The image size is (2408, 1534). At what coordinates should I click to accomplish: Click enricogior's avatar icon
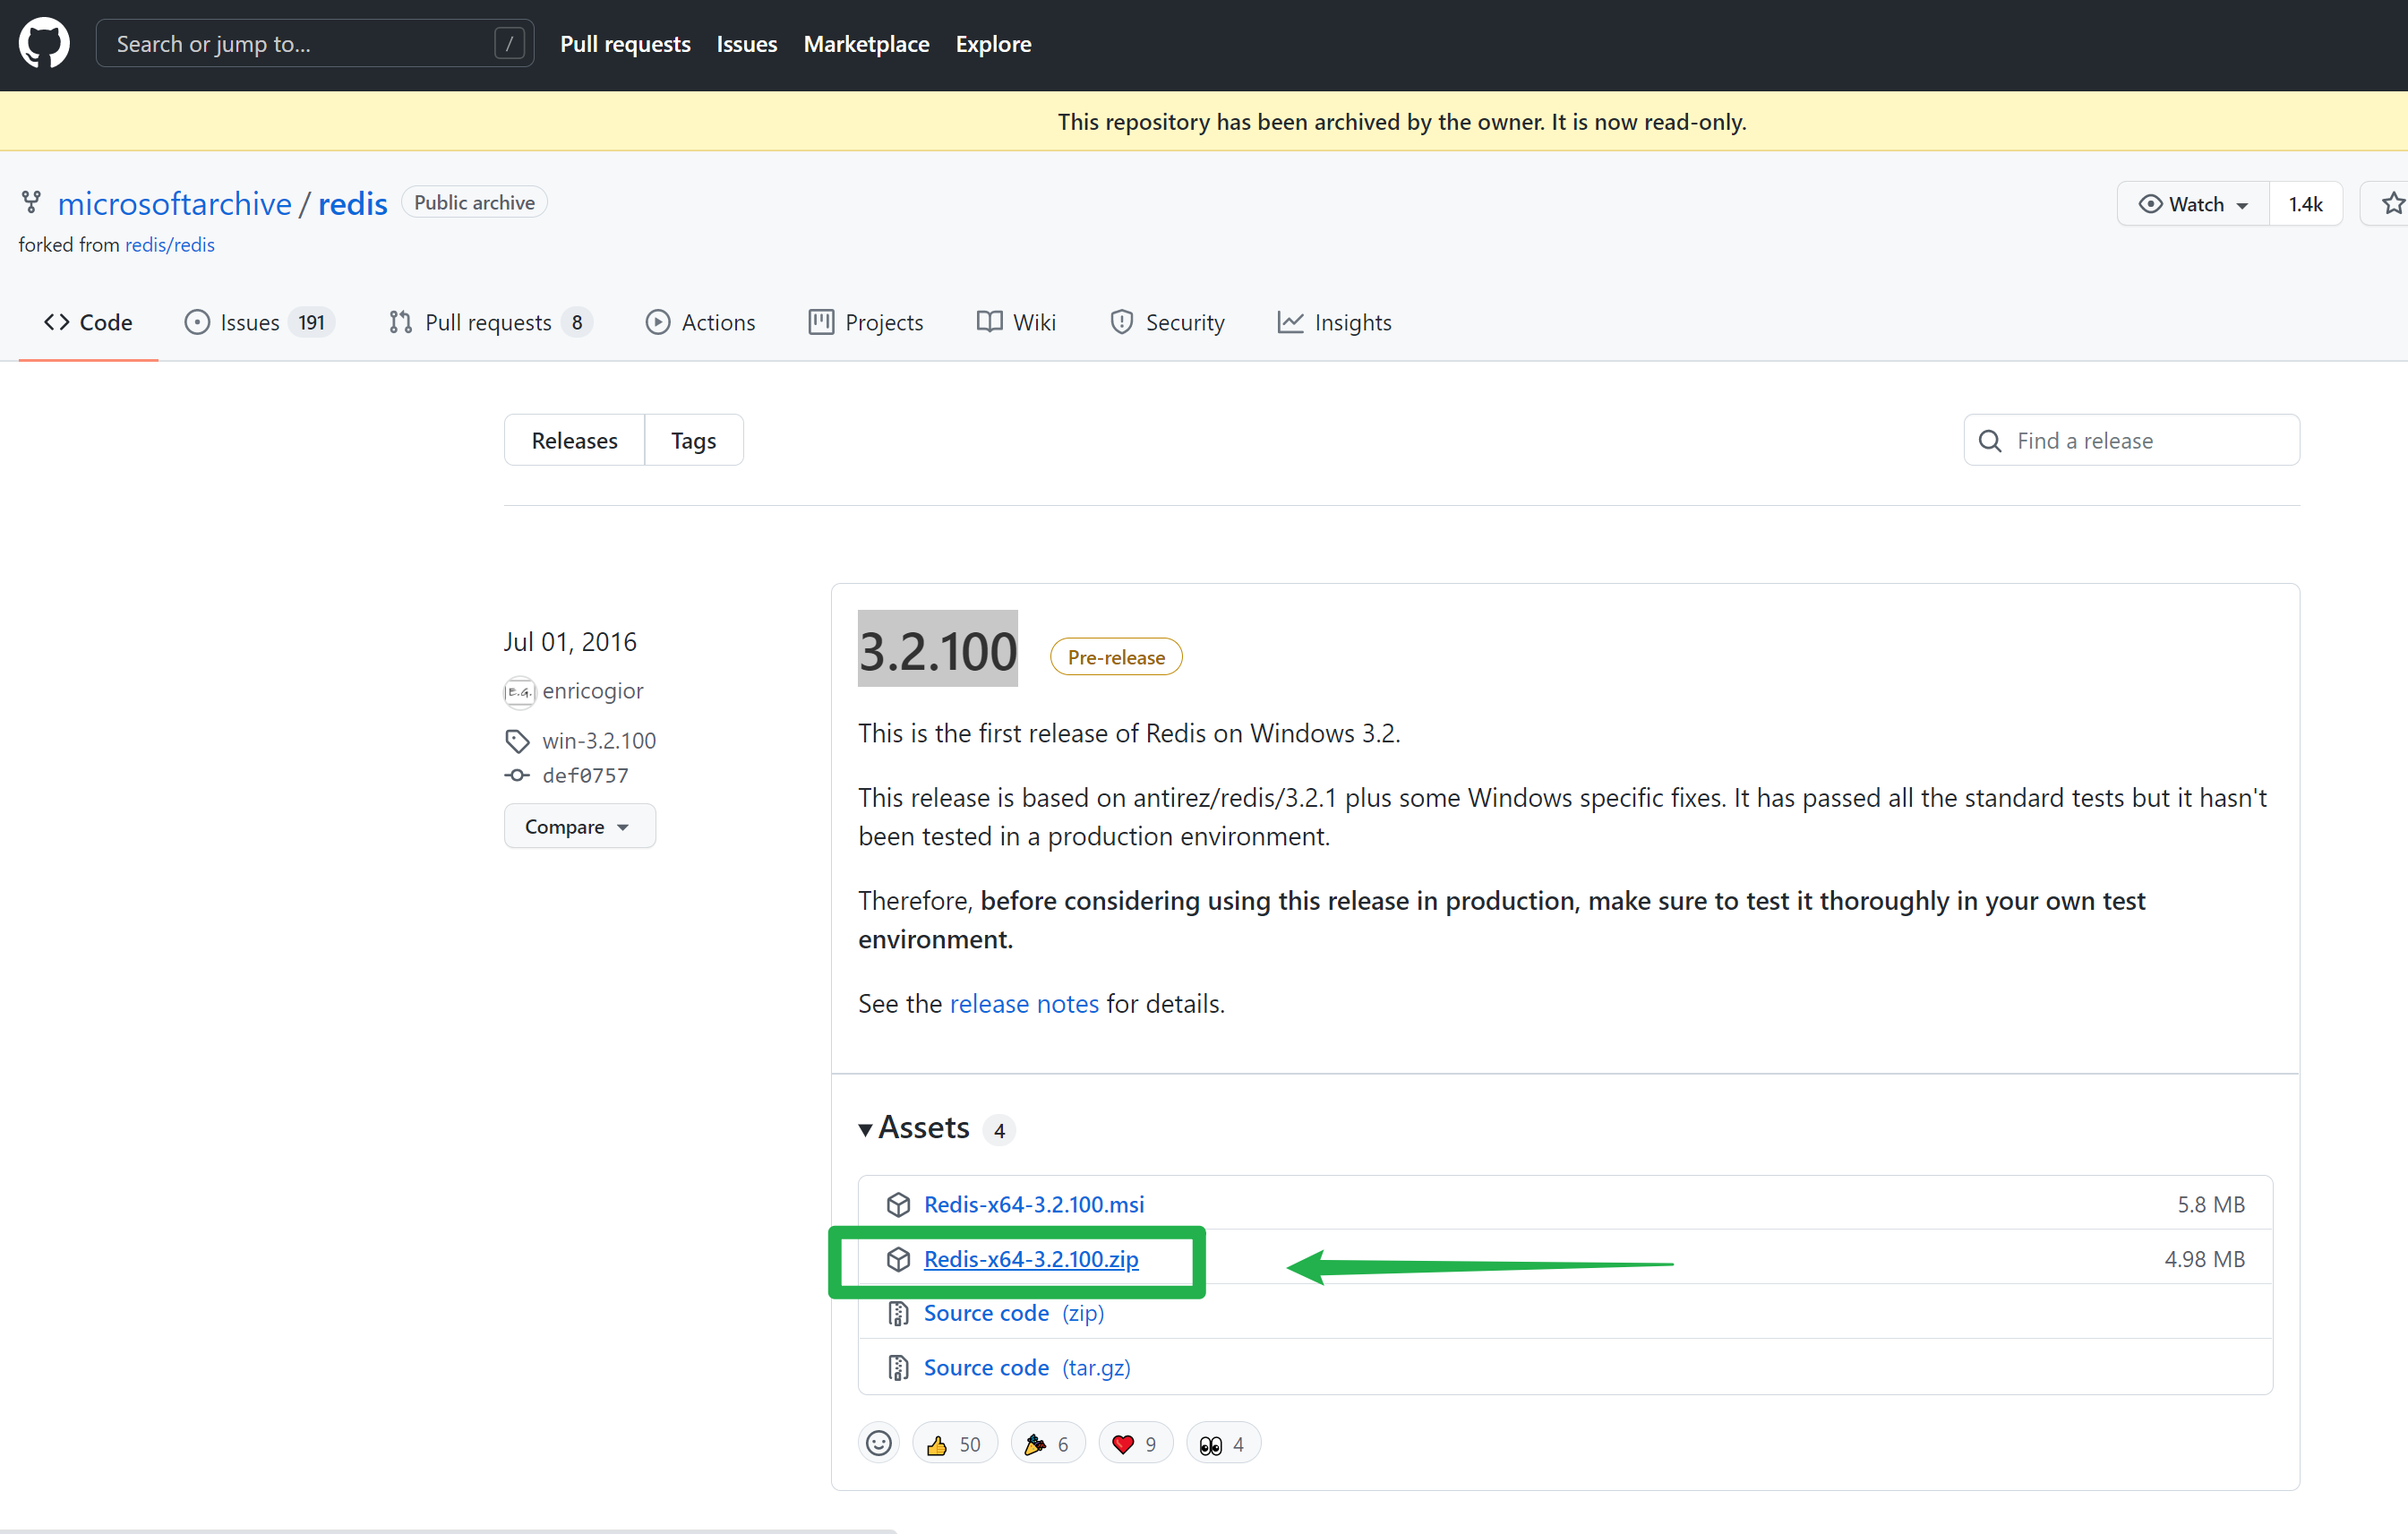(x=519, y=691)
